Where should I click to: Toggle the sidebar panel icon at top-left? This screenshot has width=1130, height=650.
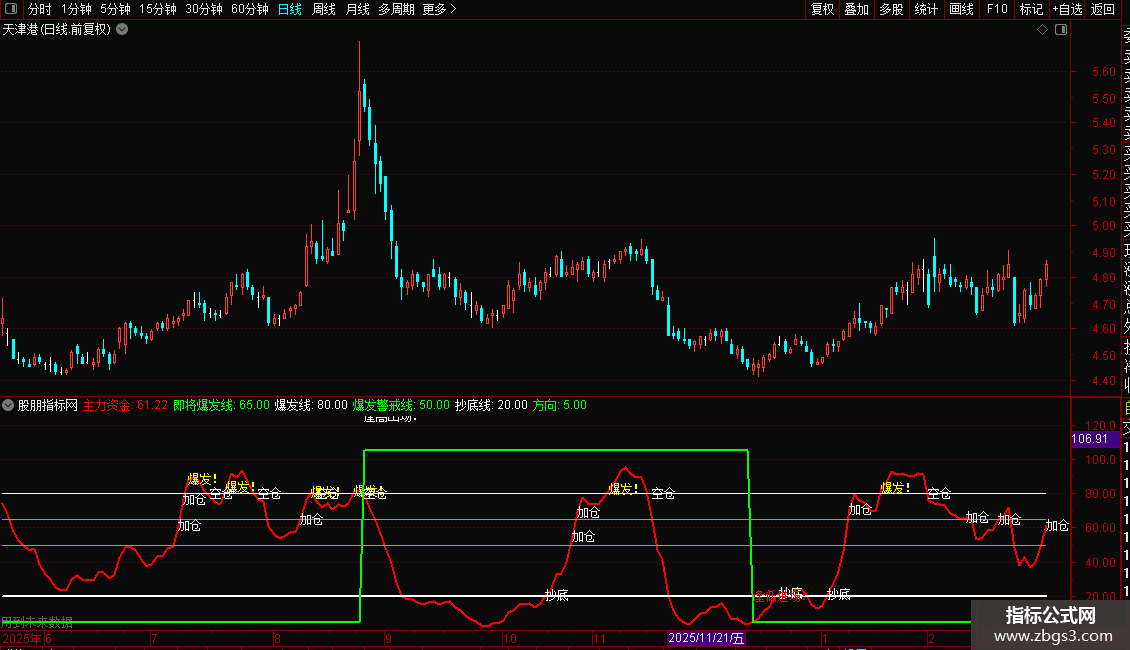point(11,9)
